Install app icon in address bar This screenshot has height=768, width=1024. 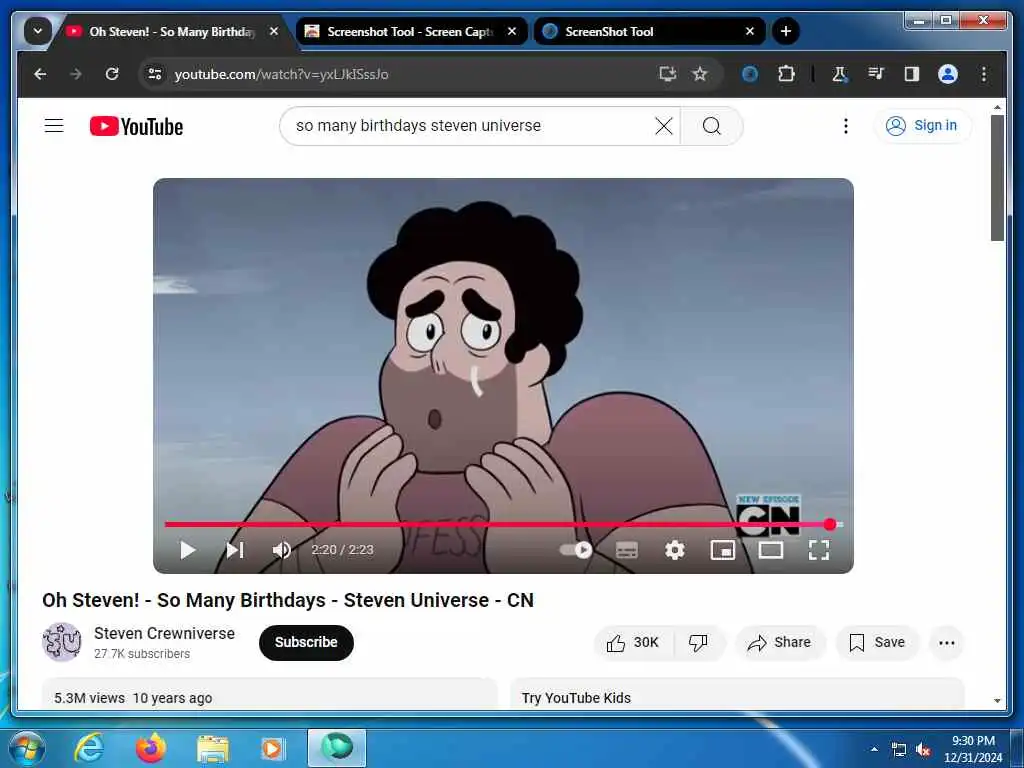click(667, 74)
